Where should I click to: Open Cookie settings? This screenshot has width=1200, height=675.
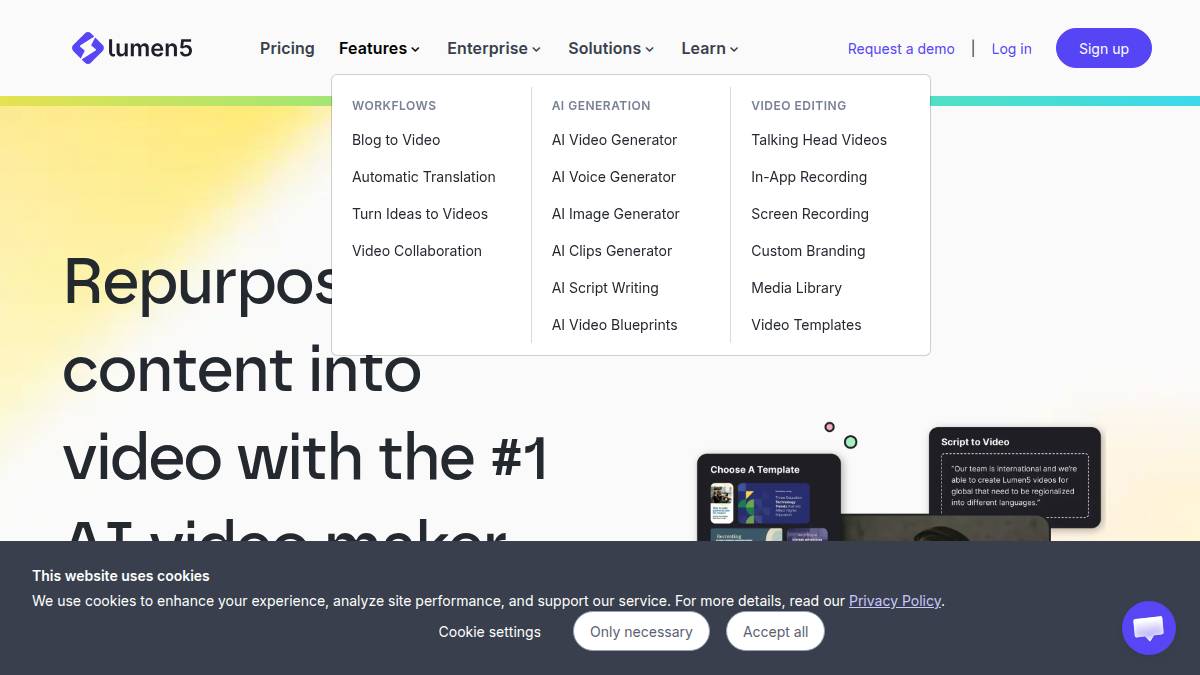click(x=489, y=632)
